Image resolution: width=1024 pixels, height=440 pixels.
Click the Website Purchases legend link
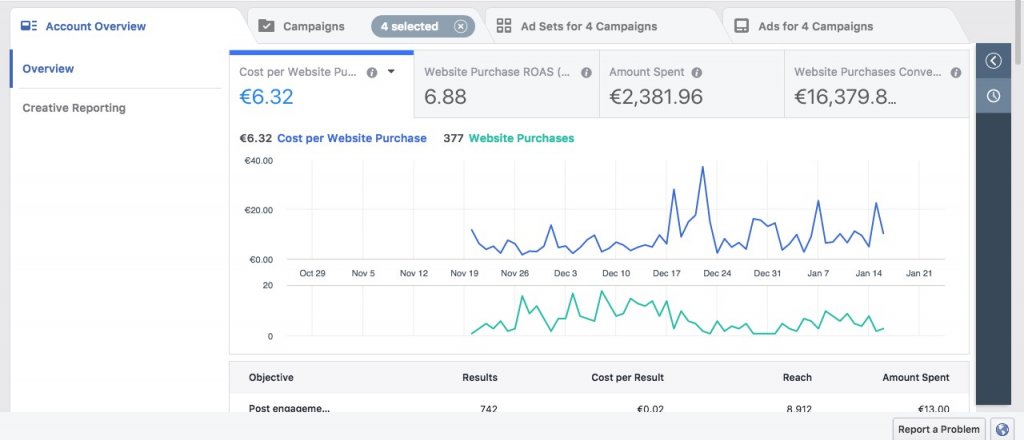click(521, 138)
